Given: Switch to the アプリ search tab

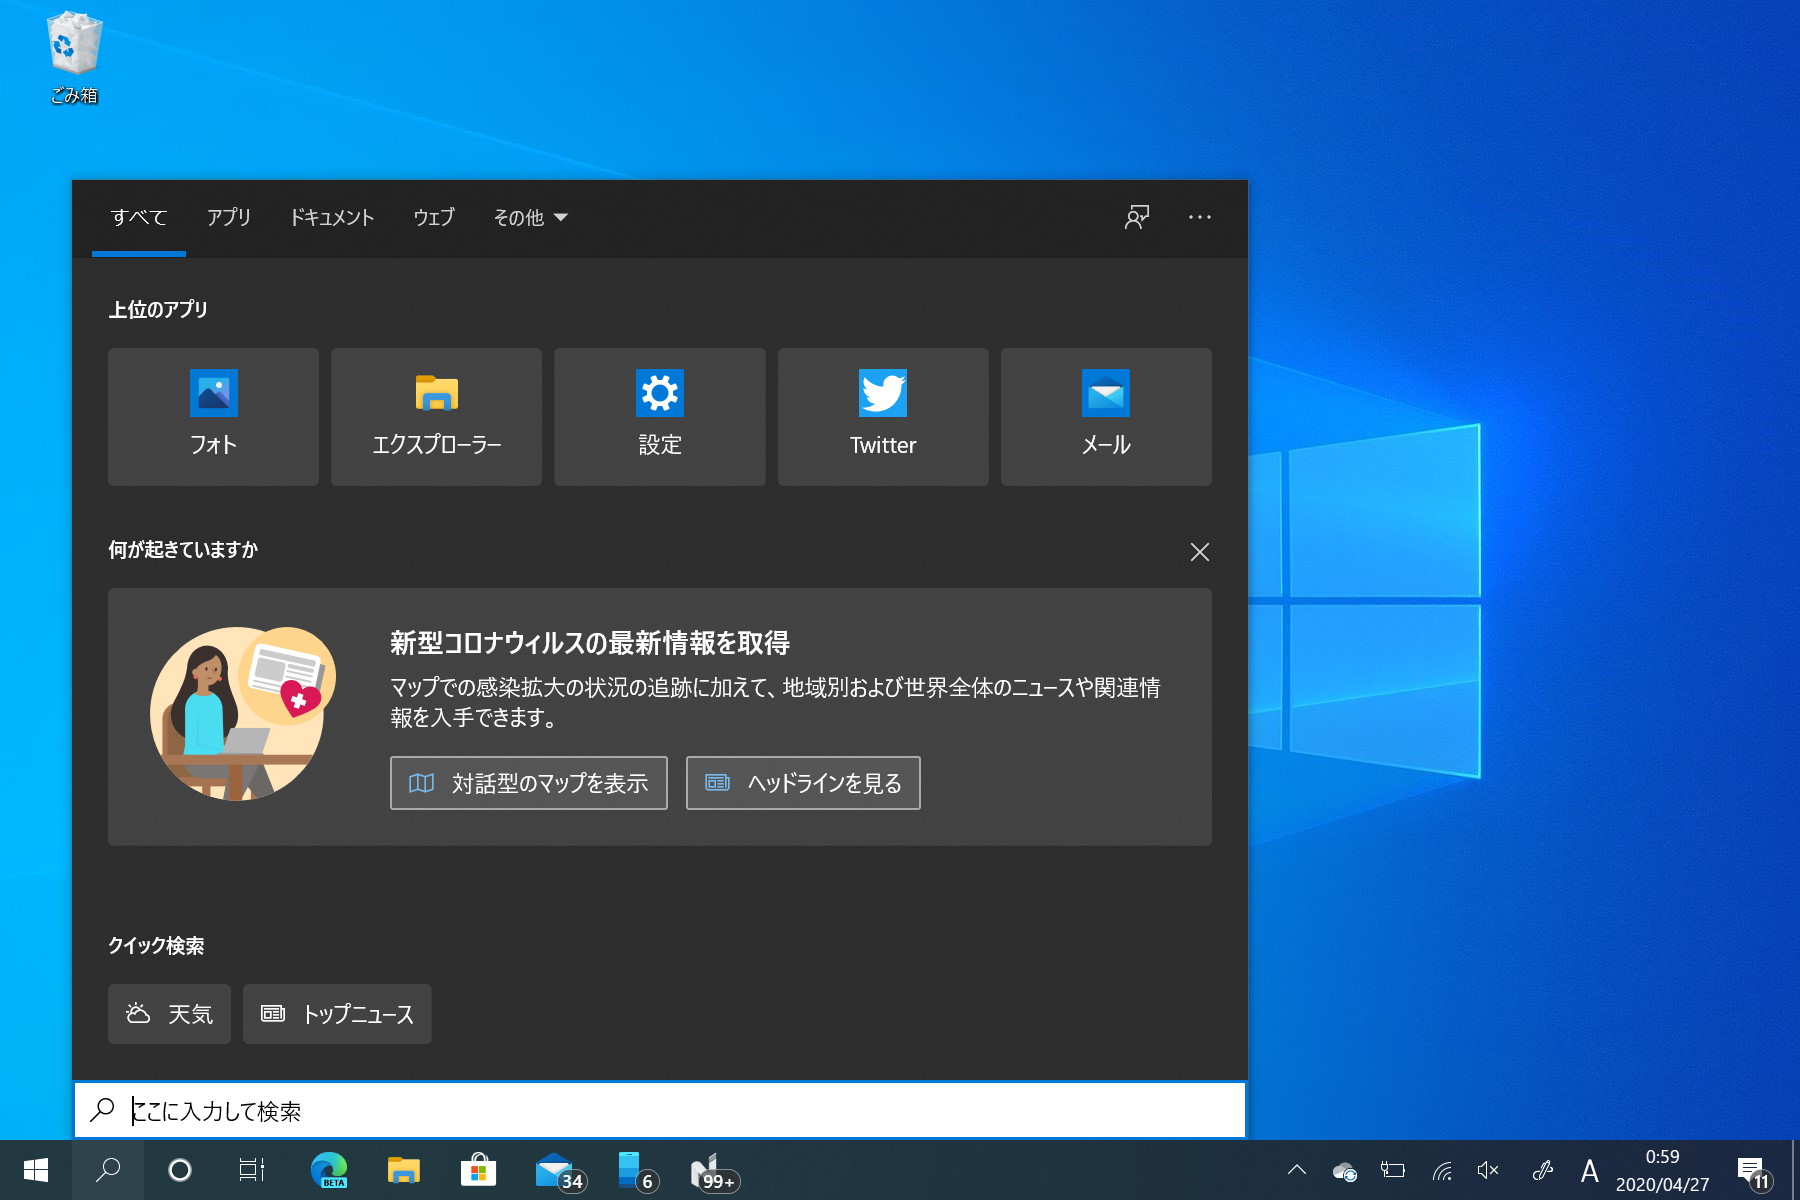Looking at the screenshot, I should pyautogui.click(x=229, y=217).
